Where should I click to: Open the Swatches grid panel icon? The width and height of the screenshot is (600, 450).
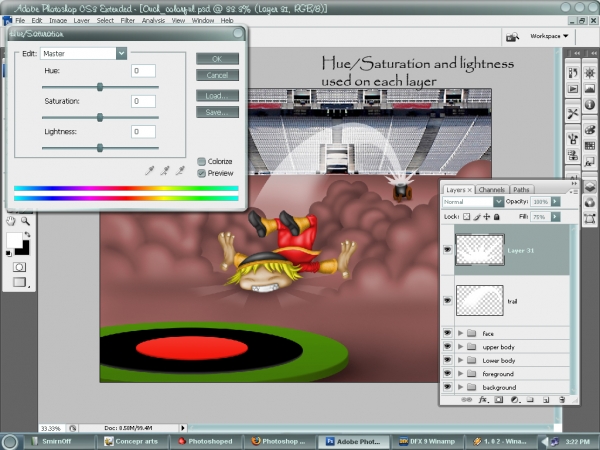pyautogui.click(x=590, y=145)
